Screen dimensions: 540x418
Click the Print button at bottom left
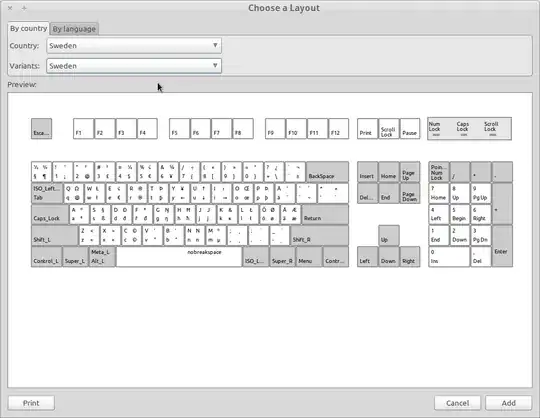(x=31, y=403)
